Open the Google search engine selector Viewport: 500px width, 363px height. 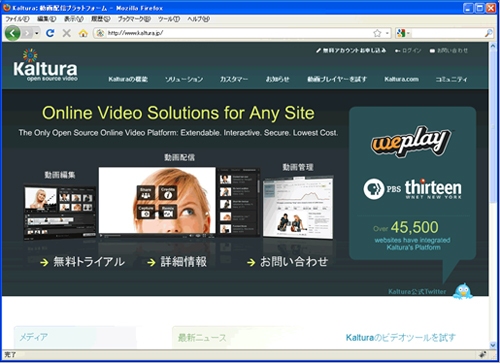click(x=403, y=33)
